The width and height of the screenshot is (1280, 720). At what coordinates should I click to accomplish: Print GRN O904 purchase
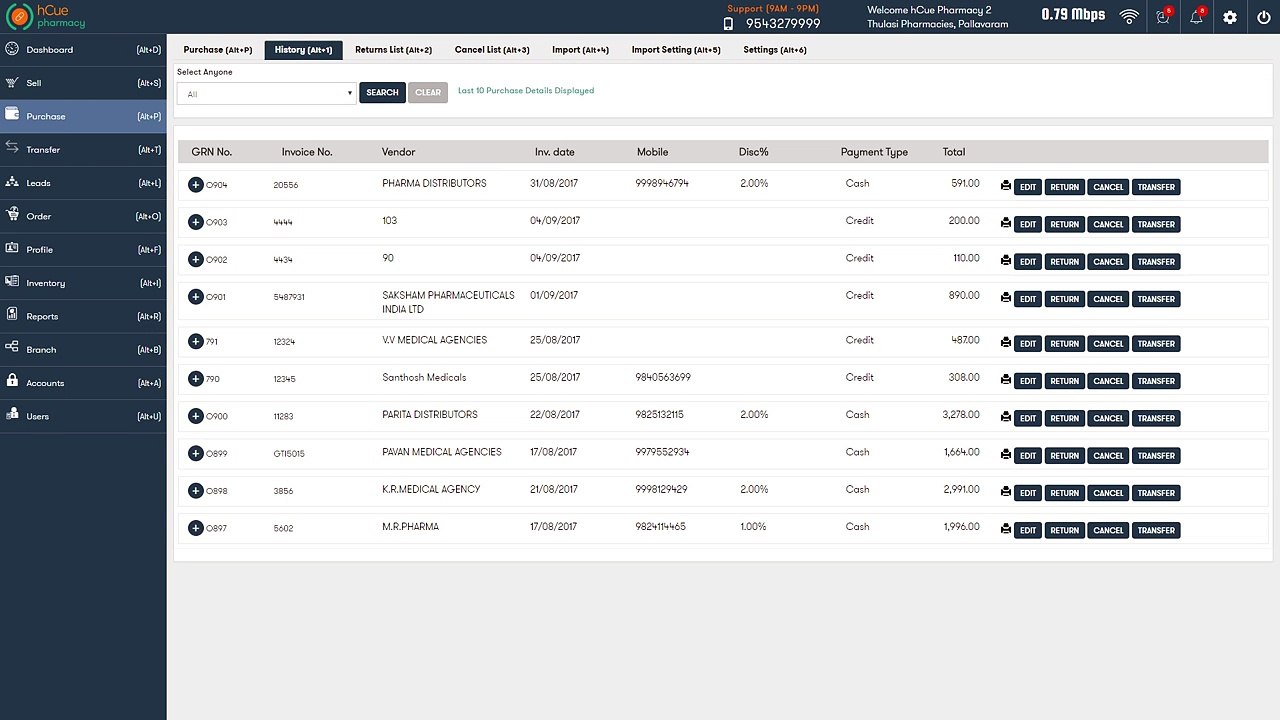(x=1006, y=187)
